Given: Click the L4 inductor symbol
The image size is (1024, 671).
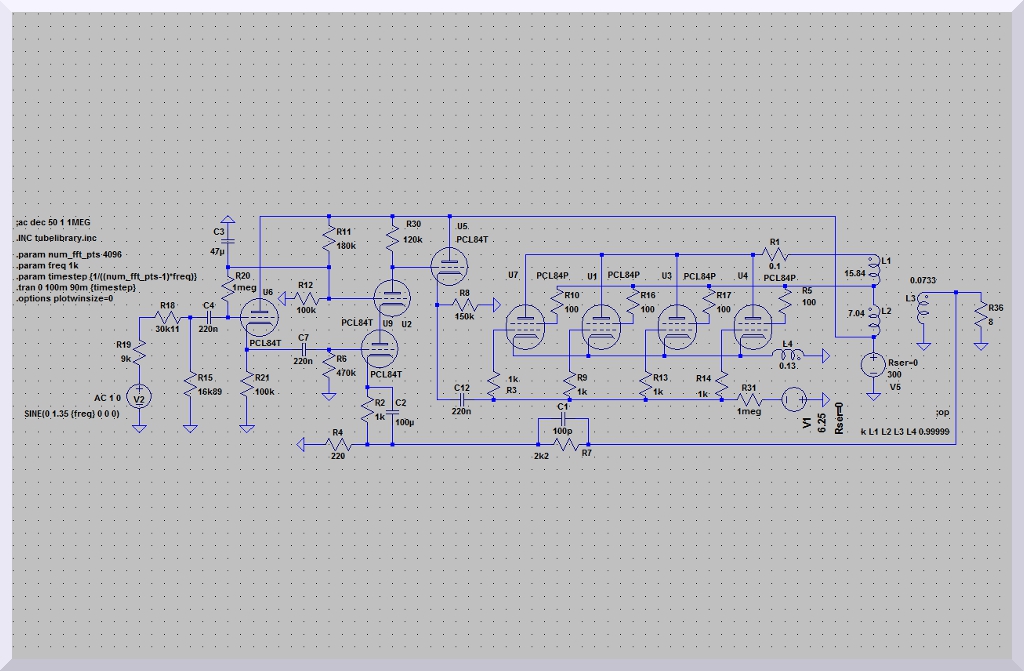Looking at the screenshot, I should pos(787,355).
